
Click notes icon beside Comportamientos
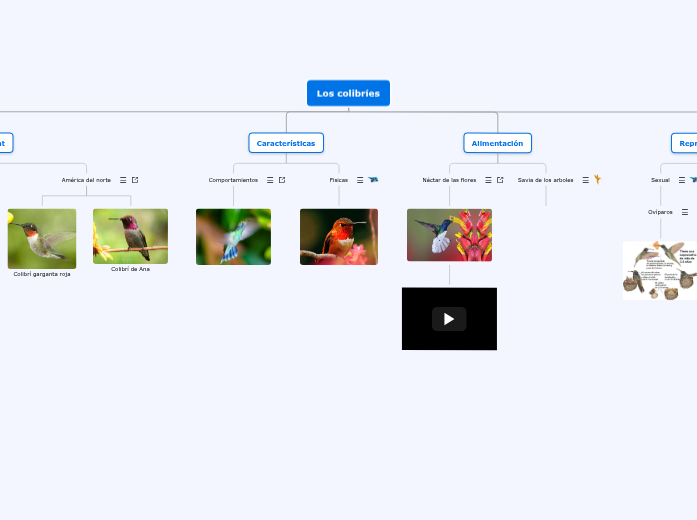coord(270,180)
